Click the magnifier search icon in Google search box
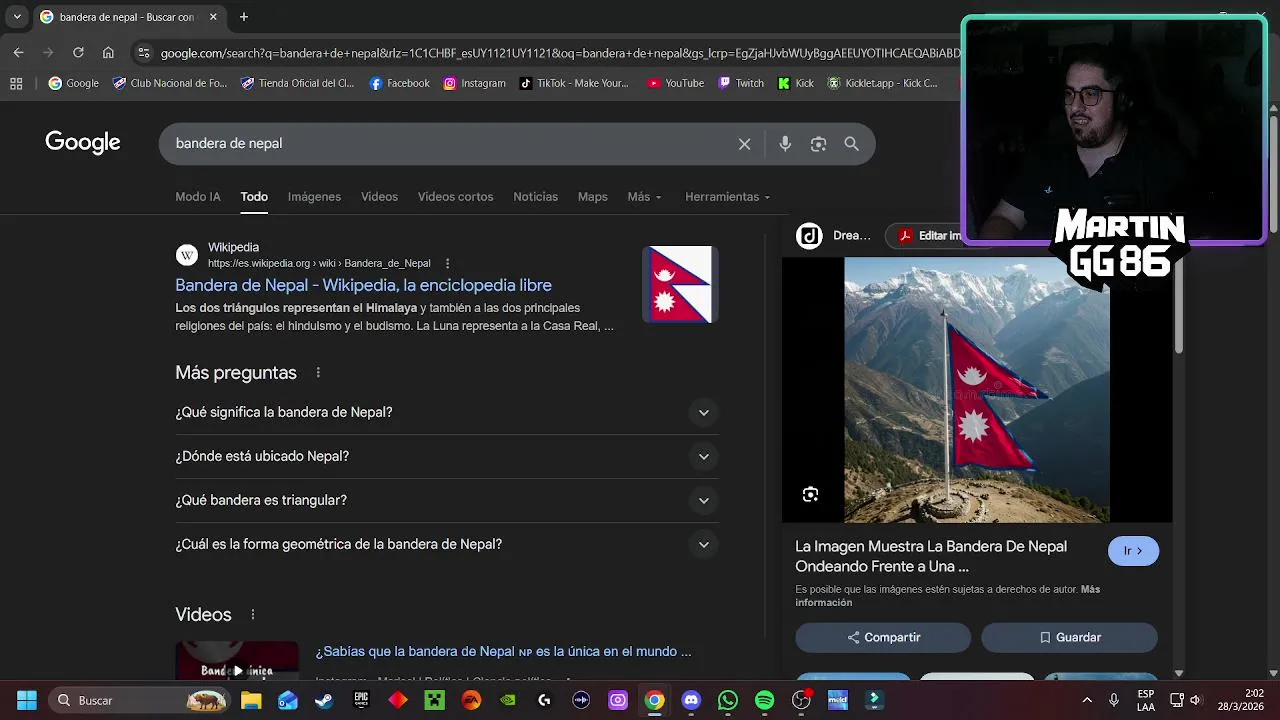The height and width of the screenshot is (720, 1280). [851, 144]
